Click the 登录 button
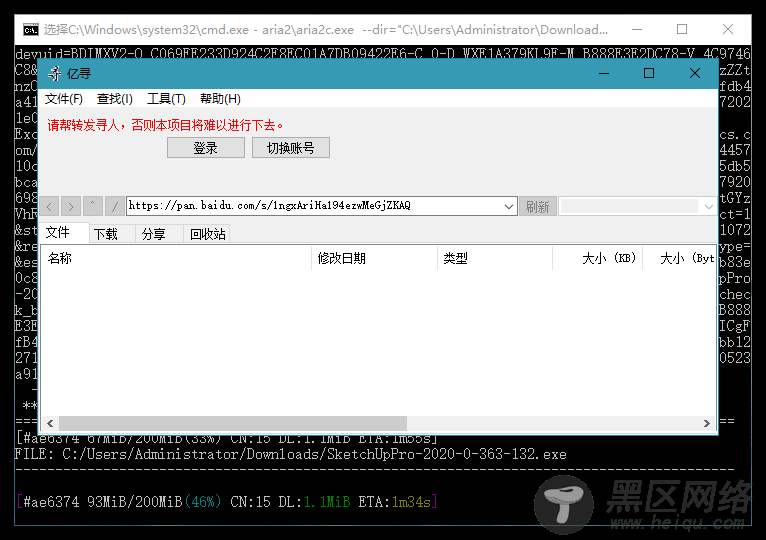 [206, 148]
